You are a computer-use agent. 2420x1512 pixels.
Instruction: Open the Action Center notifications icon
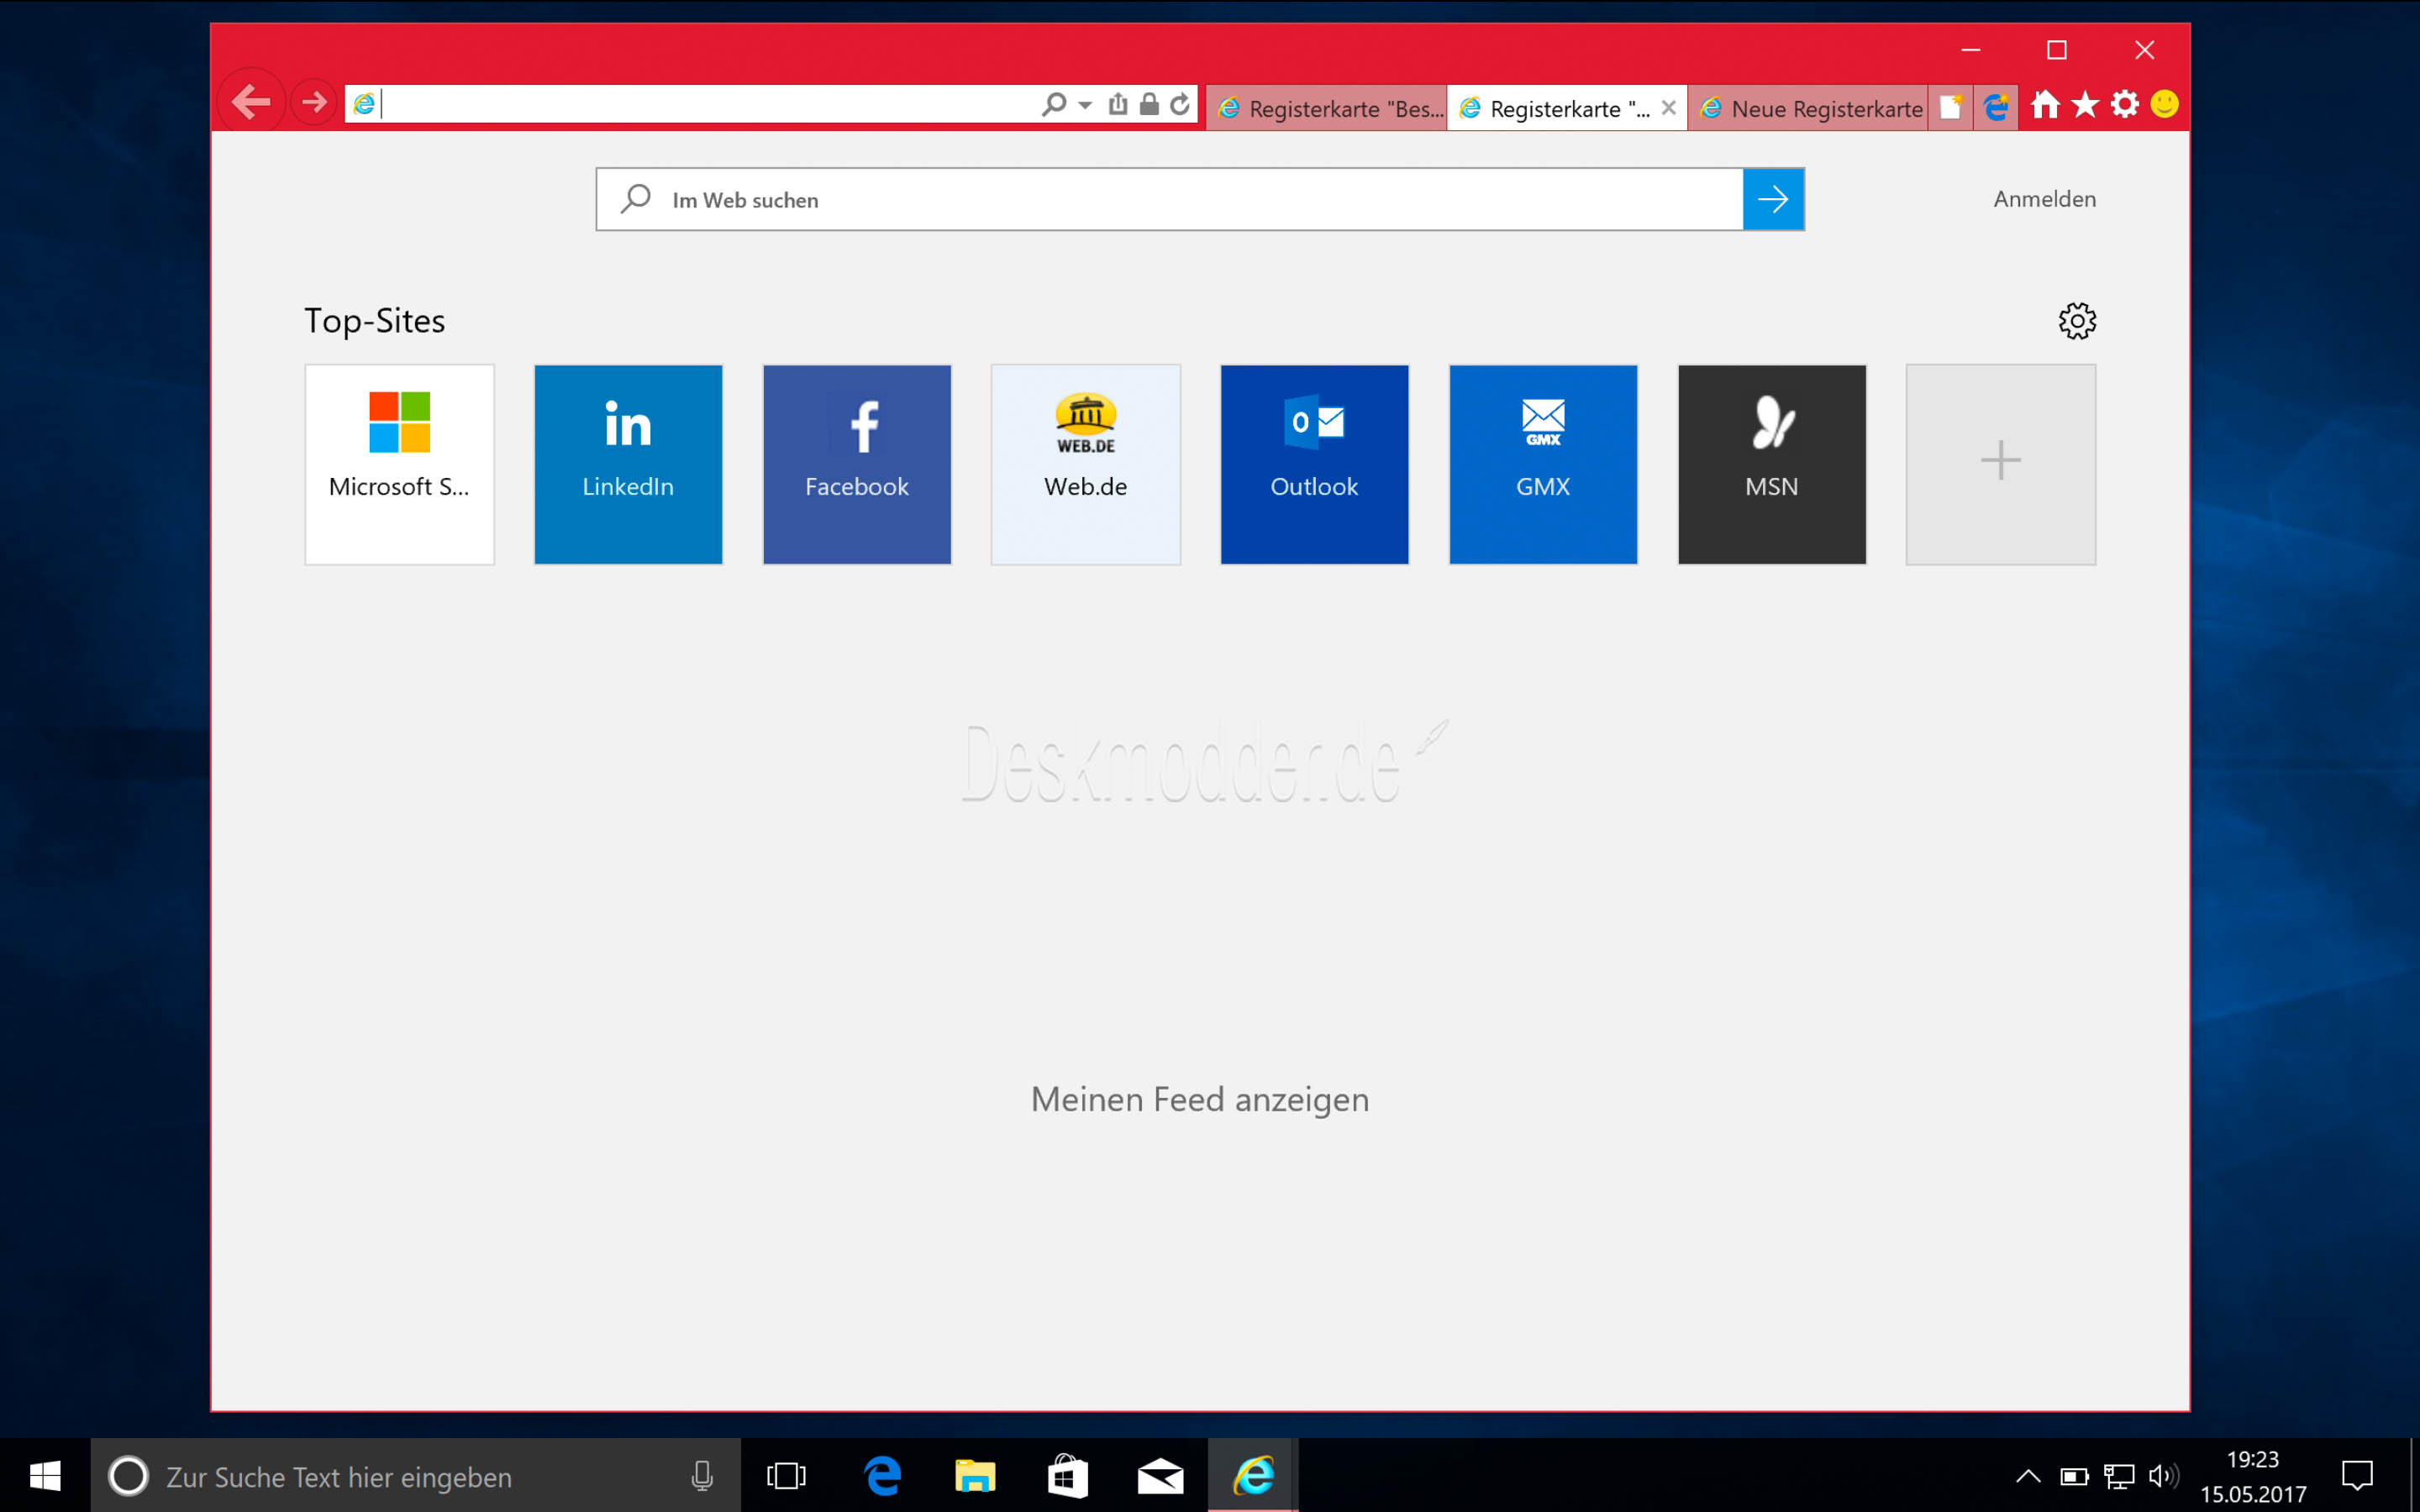click(2358, 1475)
